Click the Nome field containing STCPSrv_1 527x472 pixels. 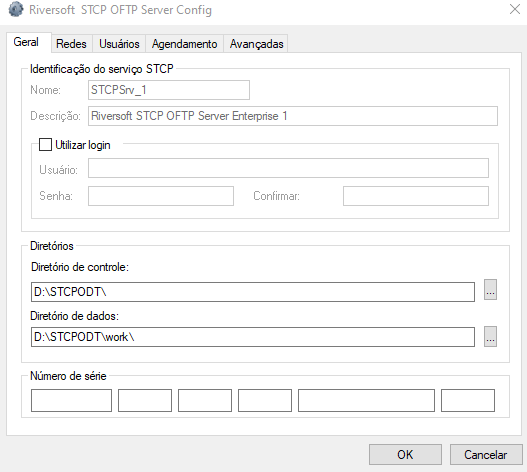point(169,90)
